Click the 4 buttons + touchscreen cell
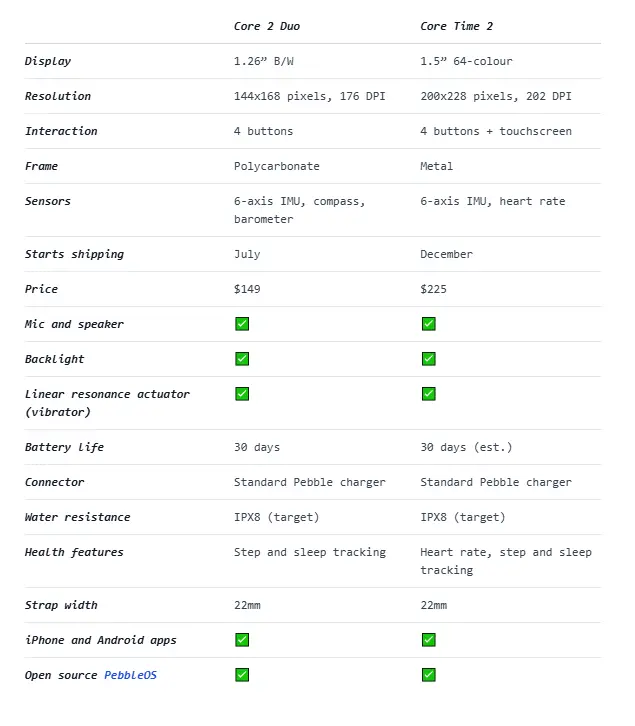 tap(496, 131)
